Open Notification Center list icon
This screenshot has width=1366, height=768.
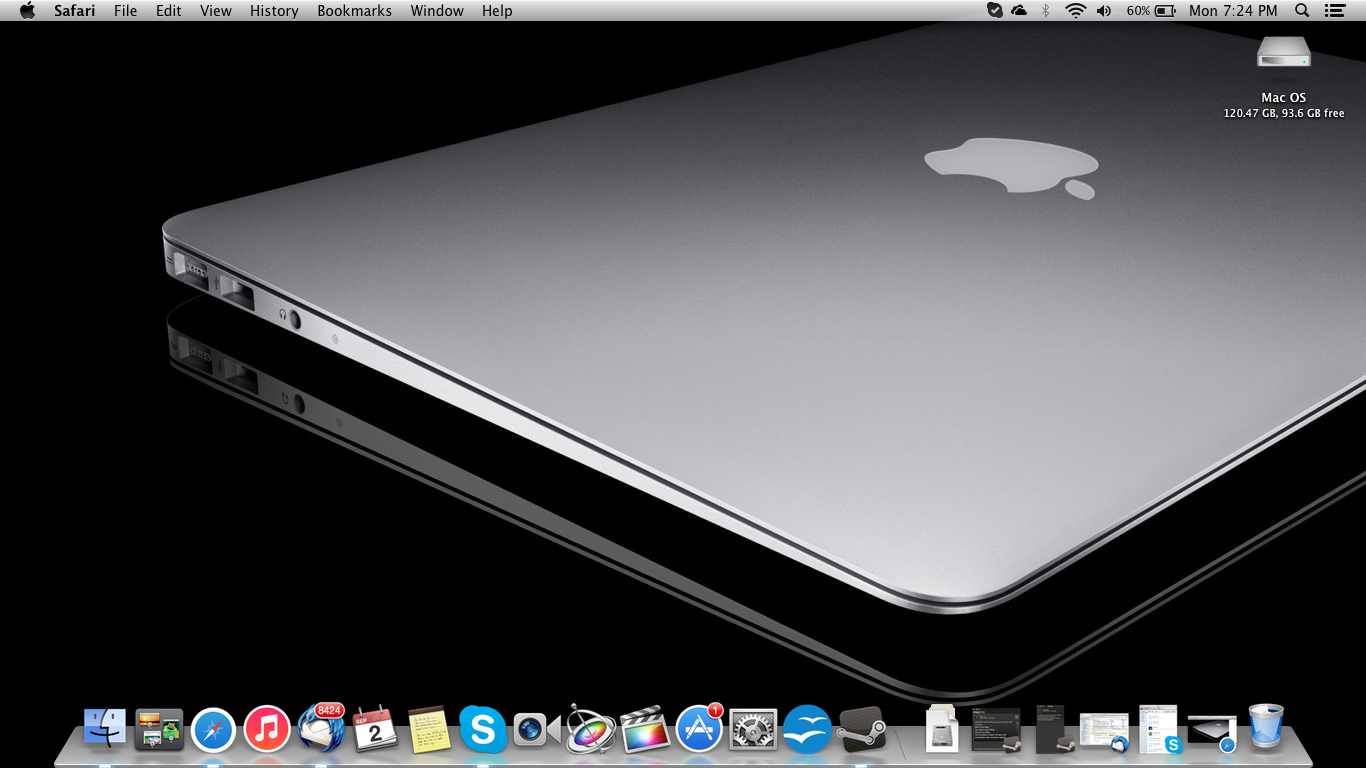pyautogui.click(x=1335, y=11)
